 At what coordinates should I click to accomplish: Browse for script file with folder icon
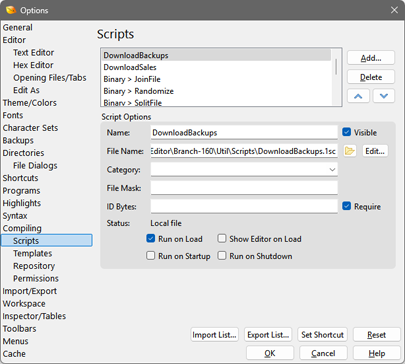[x=349, y=151]
